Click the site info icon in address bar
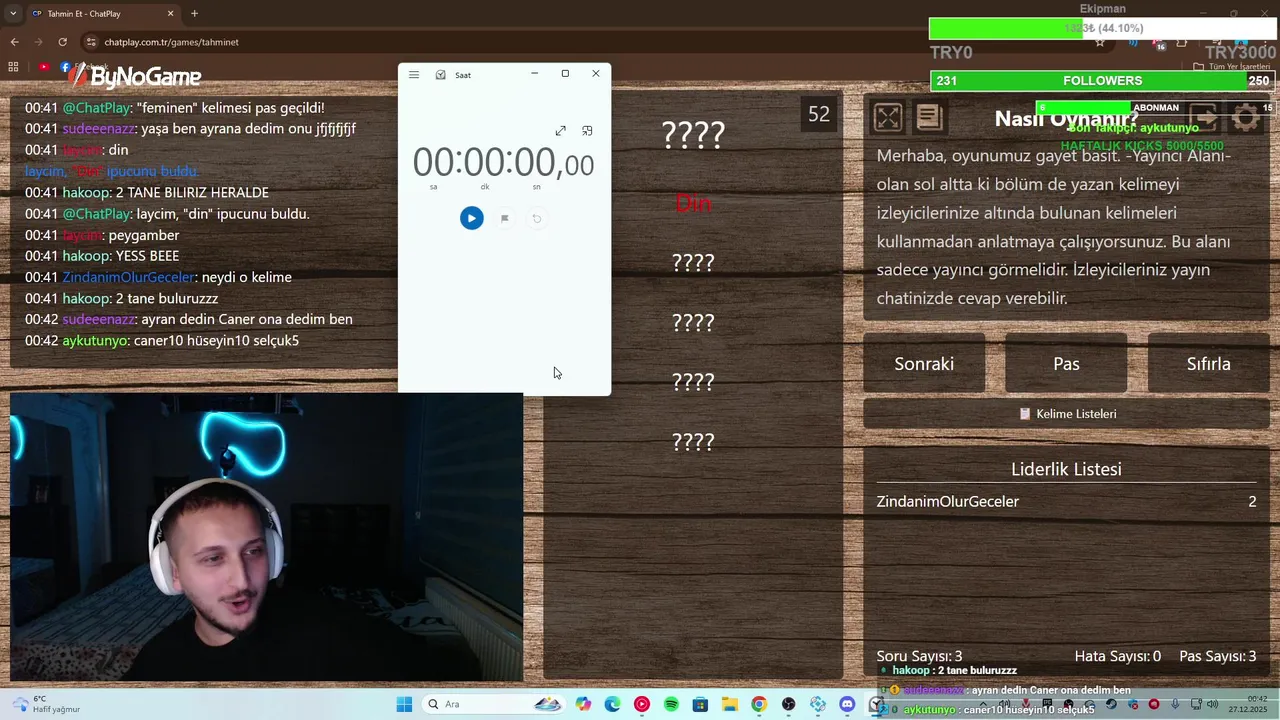Image resolution: width=1280 pixels, height=720 pixels. [91, 42]
